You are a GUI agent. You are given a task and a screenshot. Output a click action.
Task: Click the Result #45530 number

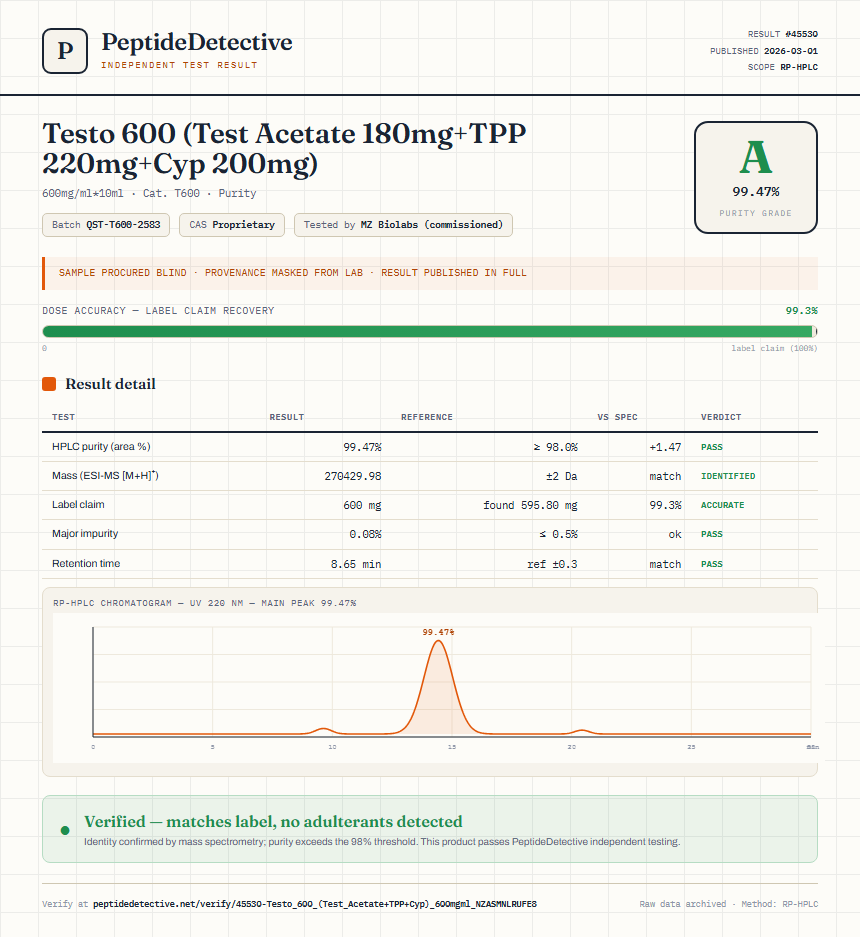pos(801,34)
